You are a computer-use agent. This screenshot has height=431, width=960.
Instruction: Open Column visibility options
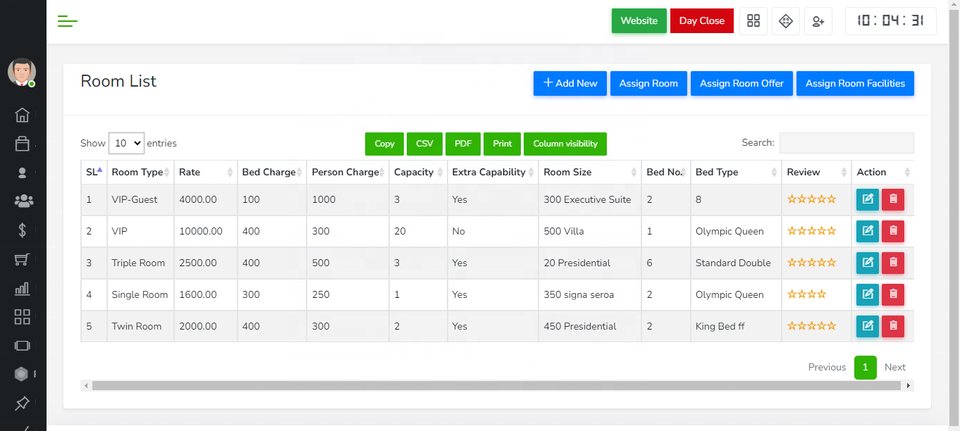[x=565, y=144]
